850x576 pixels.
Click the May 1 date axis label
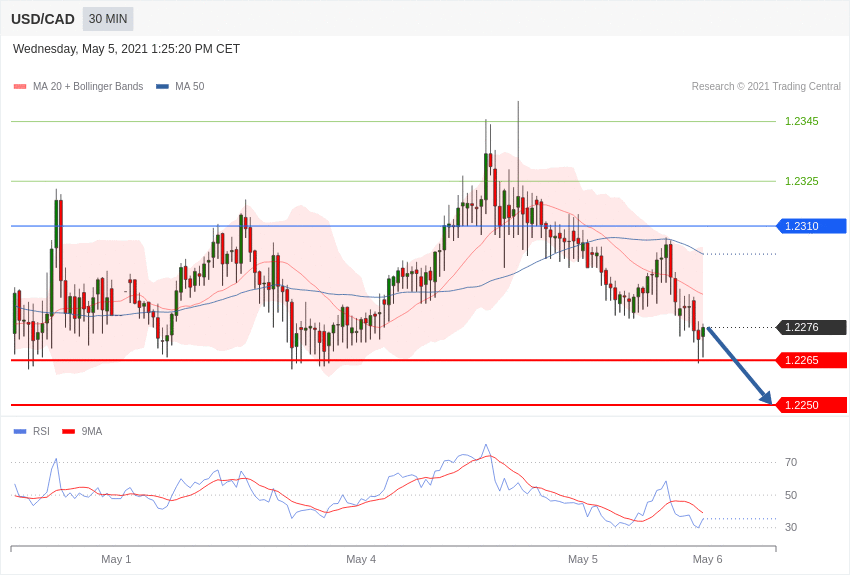point(116,559)
